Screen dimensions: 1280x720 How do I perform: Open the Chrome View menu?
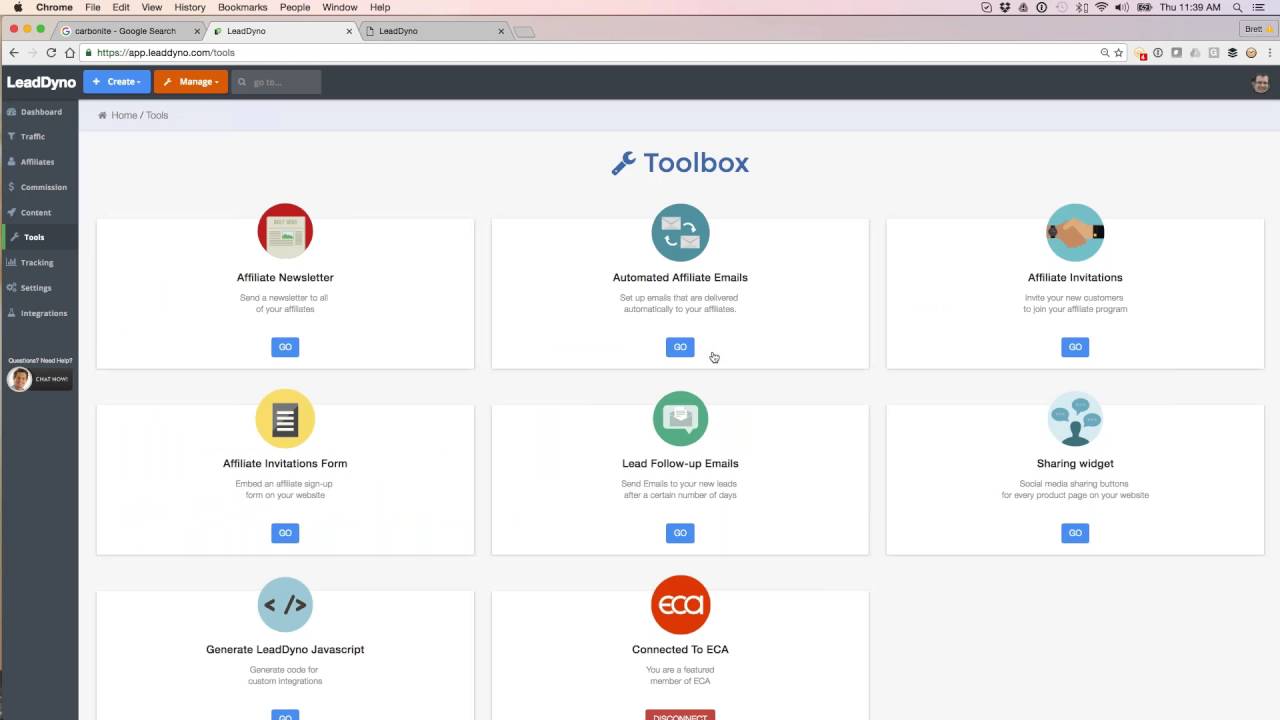point(151,7)
